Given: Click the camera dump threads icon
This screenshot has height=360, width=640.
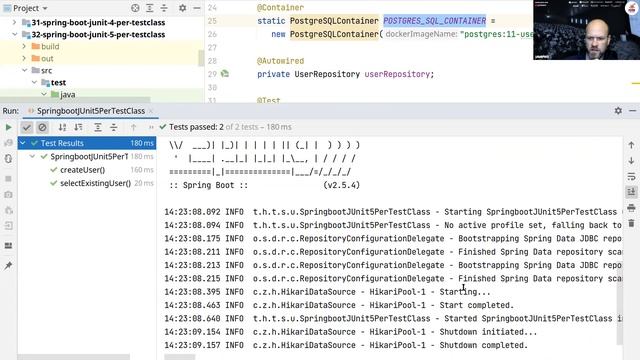Looking at the screenshot, I should (8, 195).
